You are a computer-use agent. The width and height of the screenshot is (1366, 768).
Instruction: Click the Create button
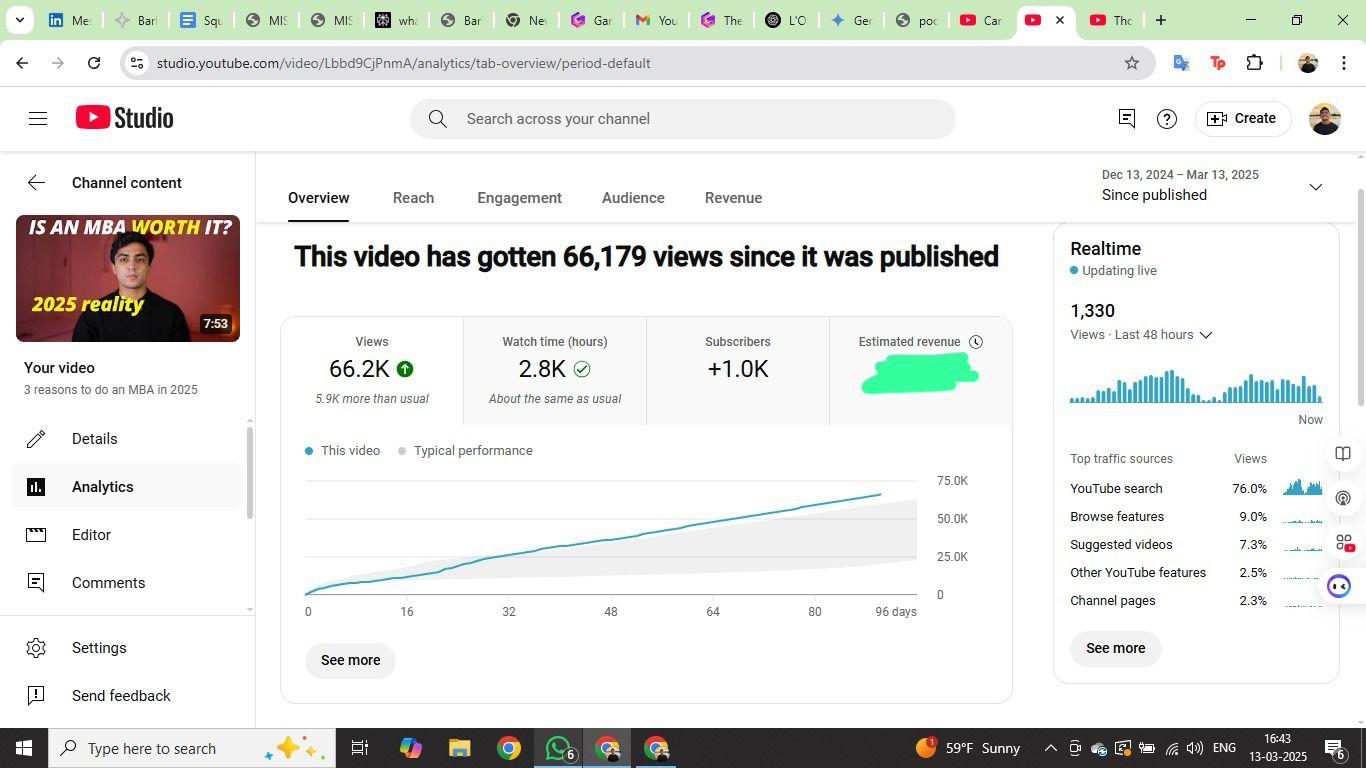pyautogui.click(x=1242, y=119)
